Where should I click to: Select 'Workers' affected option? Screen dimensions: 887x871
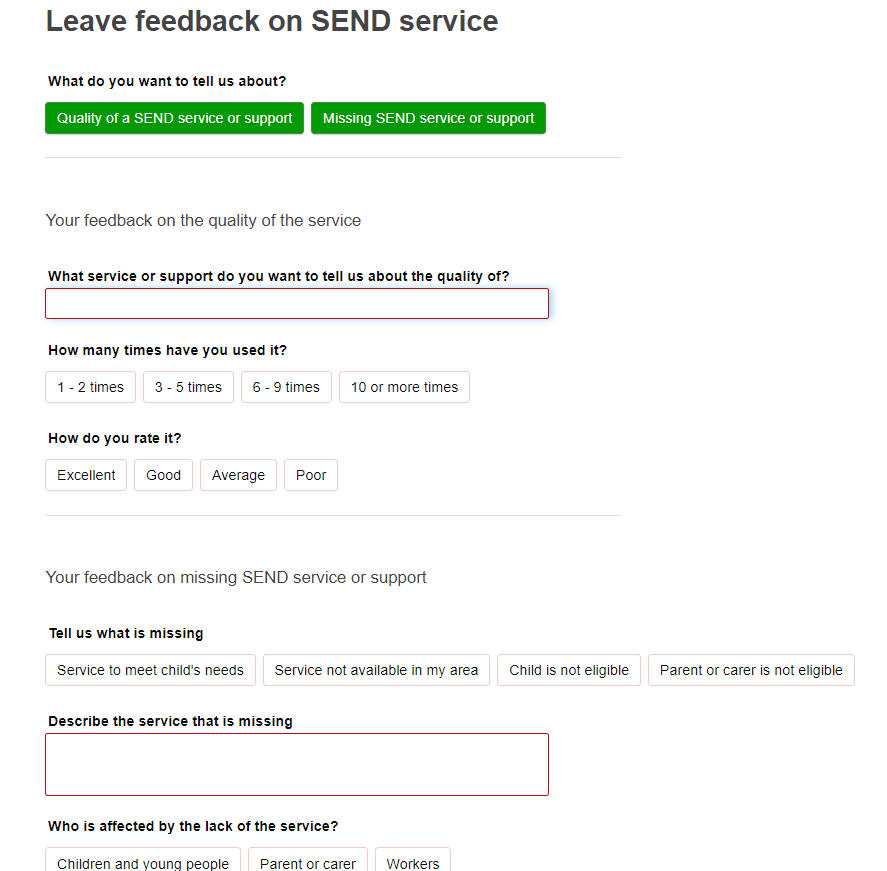pyautogui.click(x=413, y=862)
